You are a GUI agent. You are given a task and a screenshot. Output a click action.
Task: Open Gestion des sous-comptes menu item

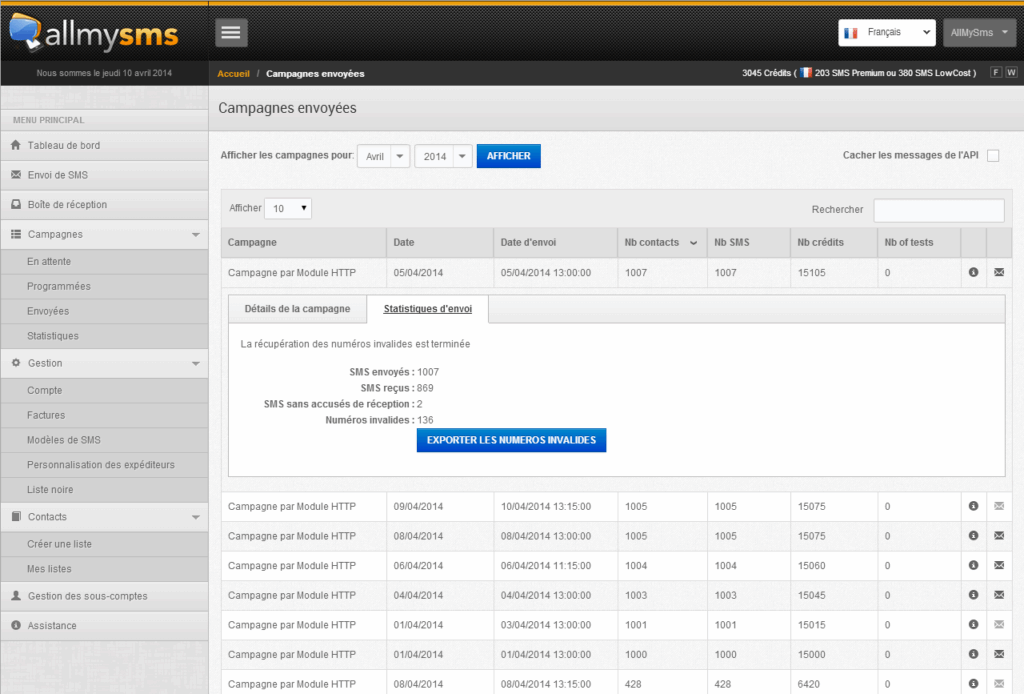104,596
